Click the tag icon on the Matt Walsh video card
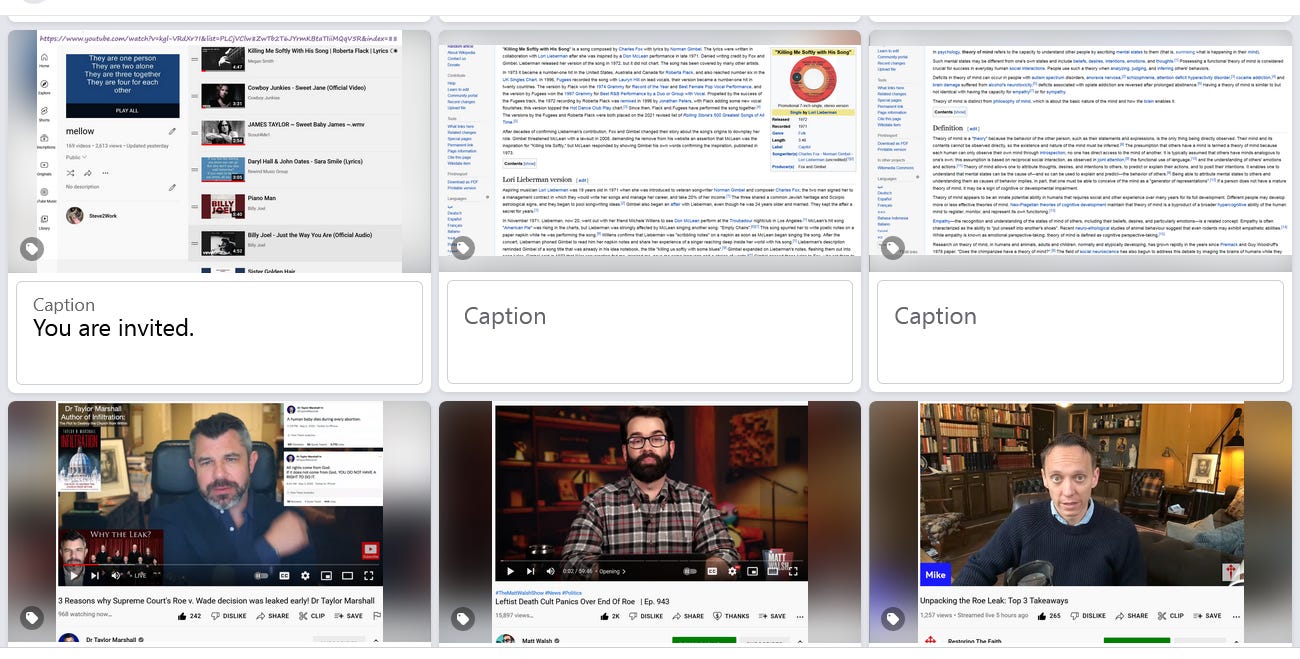Image resolution: width=1300 pixels, height=659 pixels. tap(462, 619)
